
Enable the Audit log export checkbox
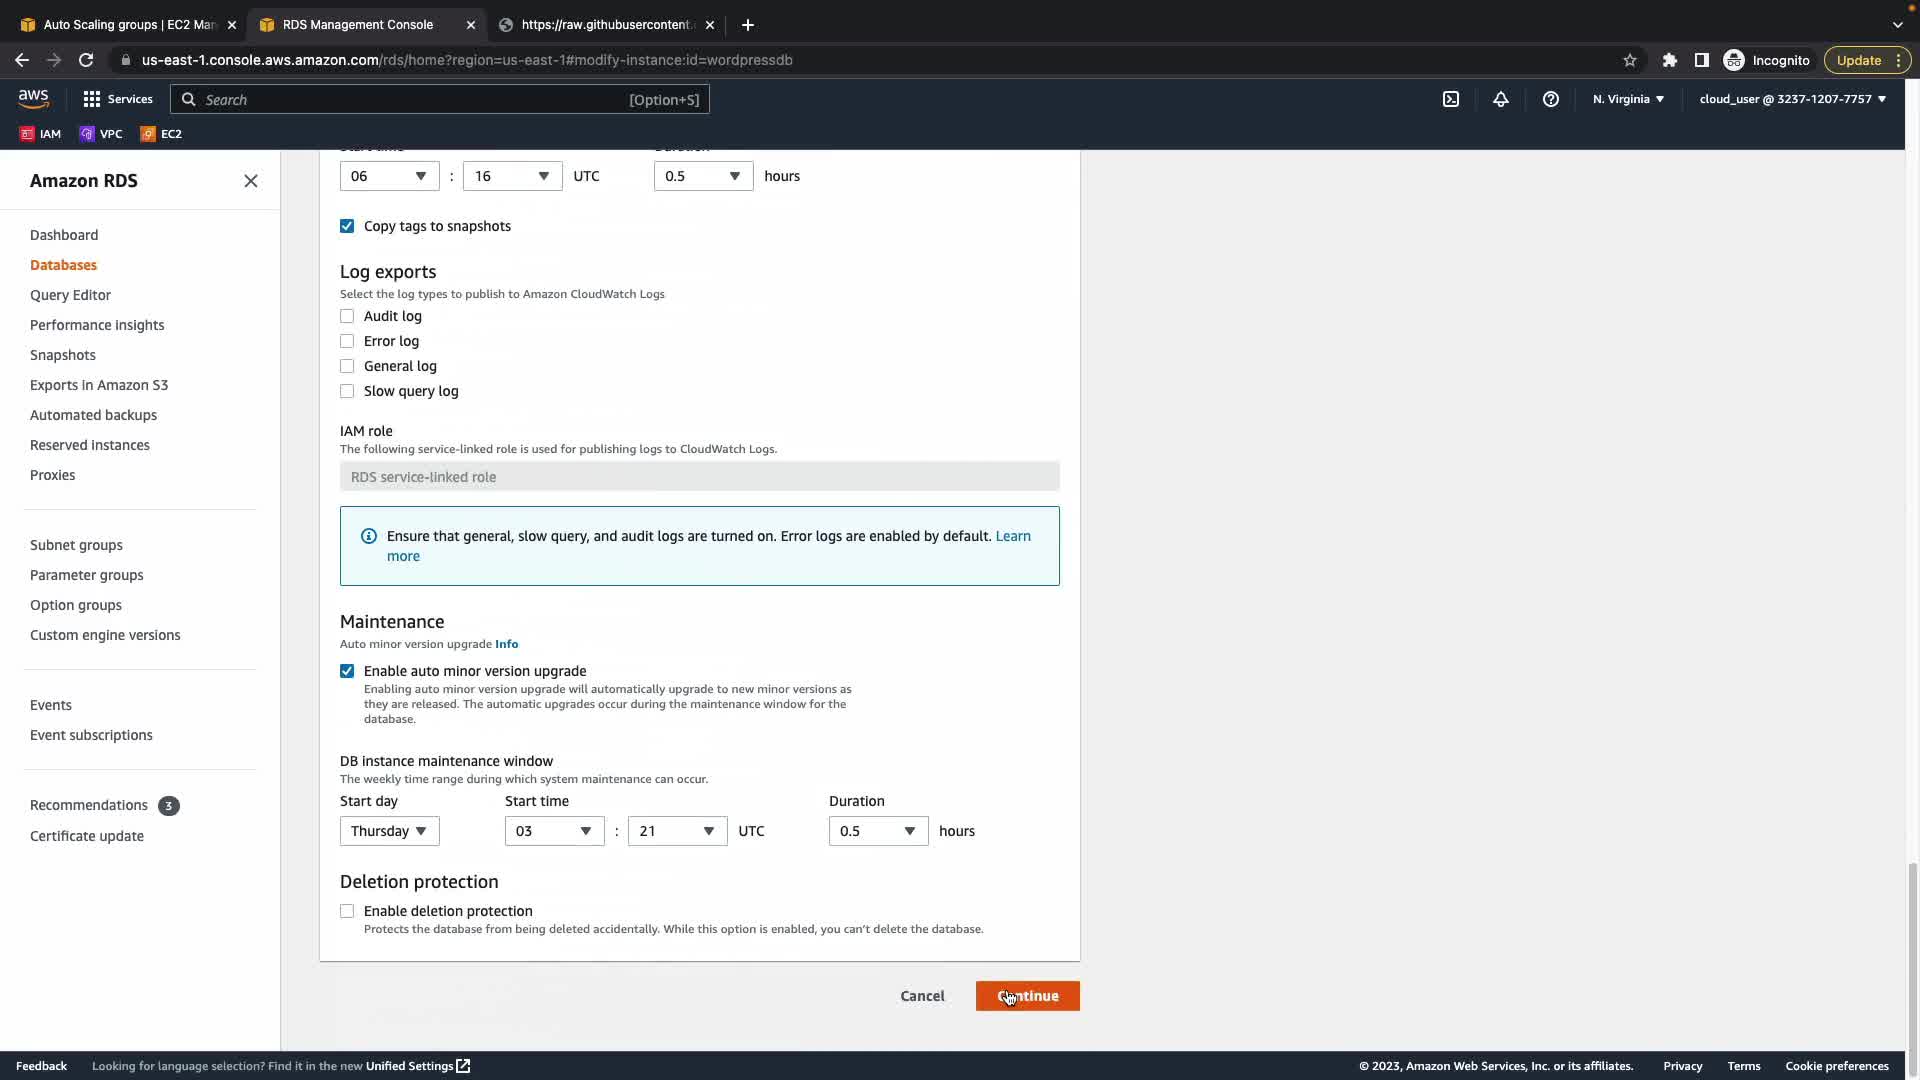pos(347,316)
